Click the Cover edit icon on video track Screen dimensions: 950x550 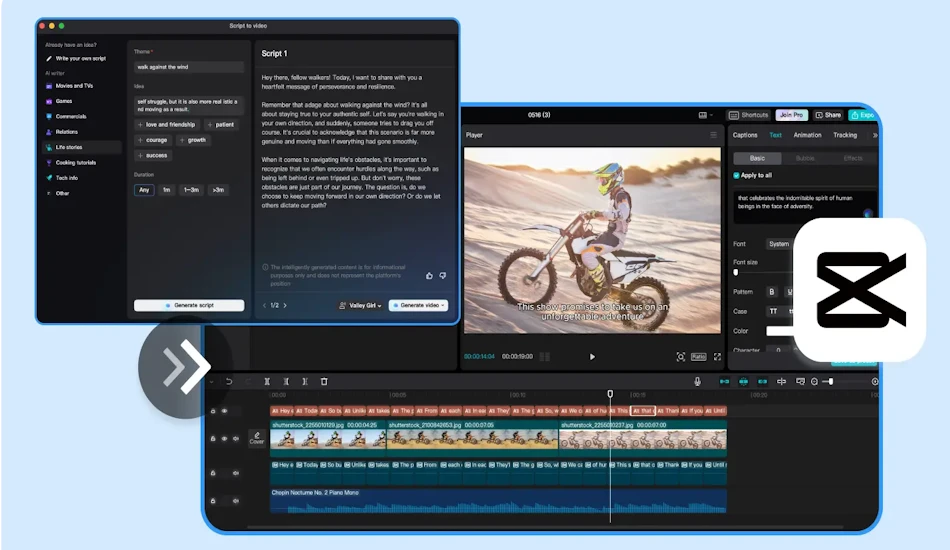(x=257, y=438)
